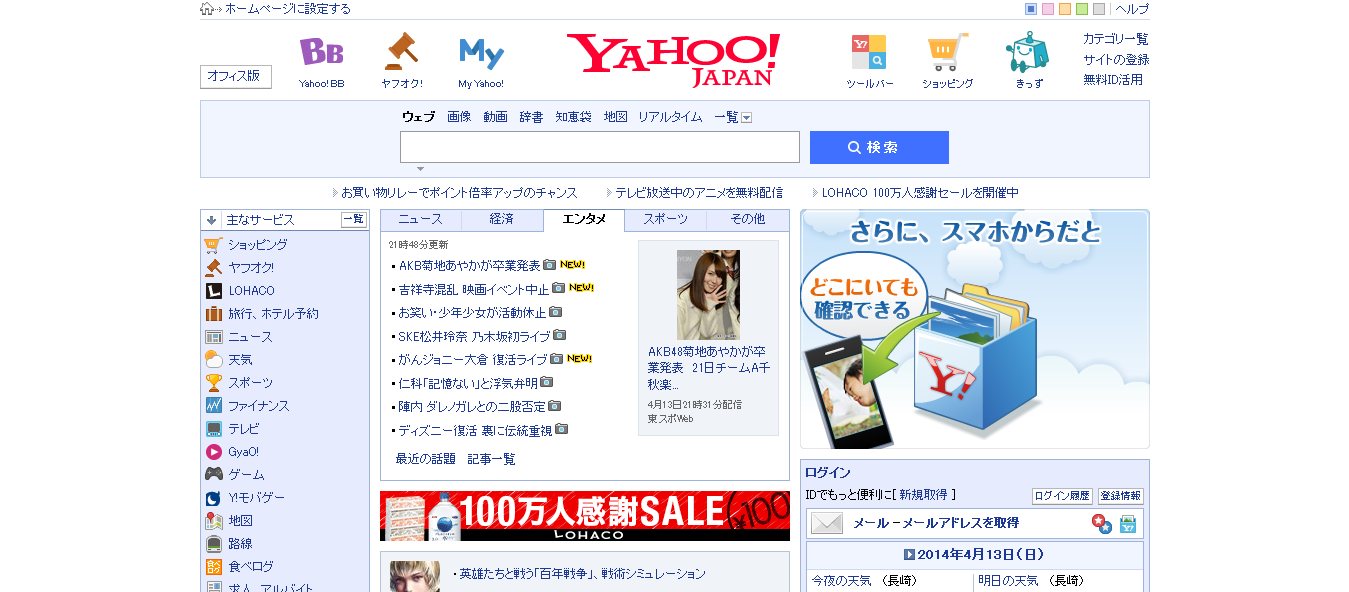Open the きっず icon

pos(1028,51)
